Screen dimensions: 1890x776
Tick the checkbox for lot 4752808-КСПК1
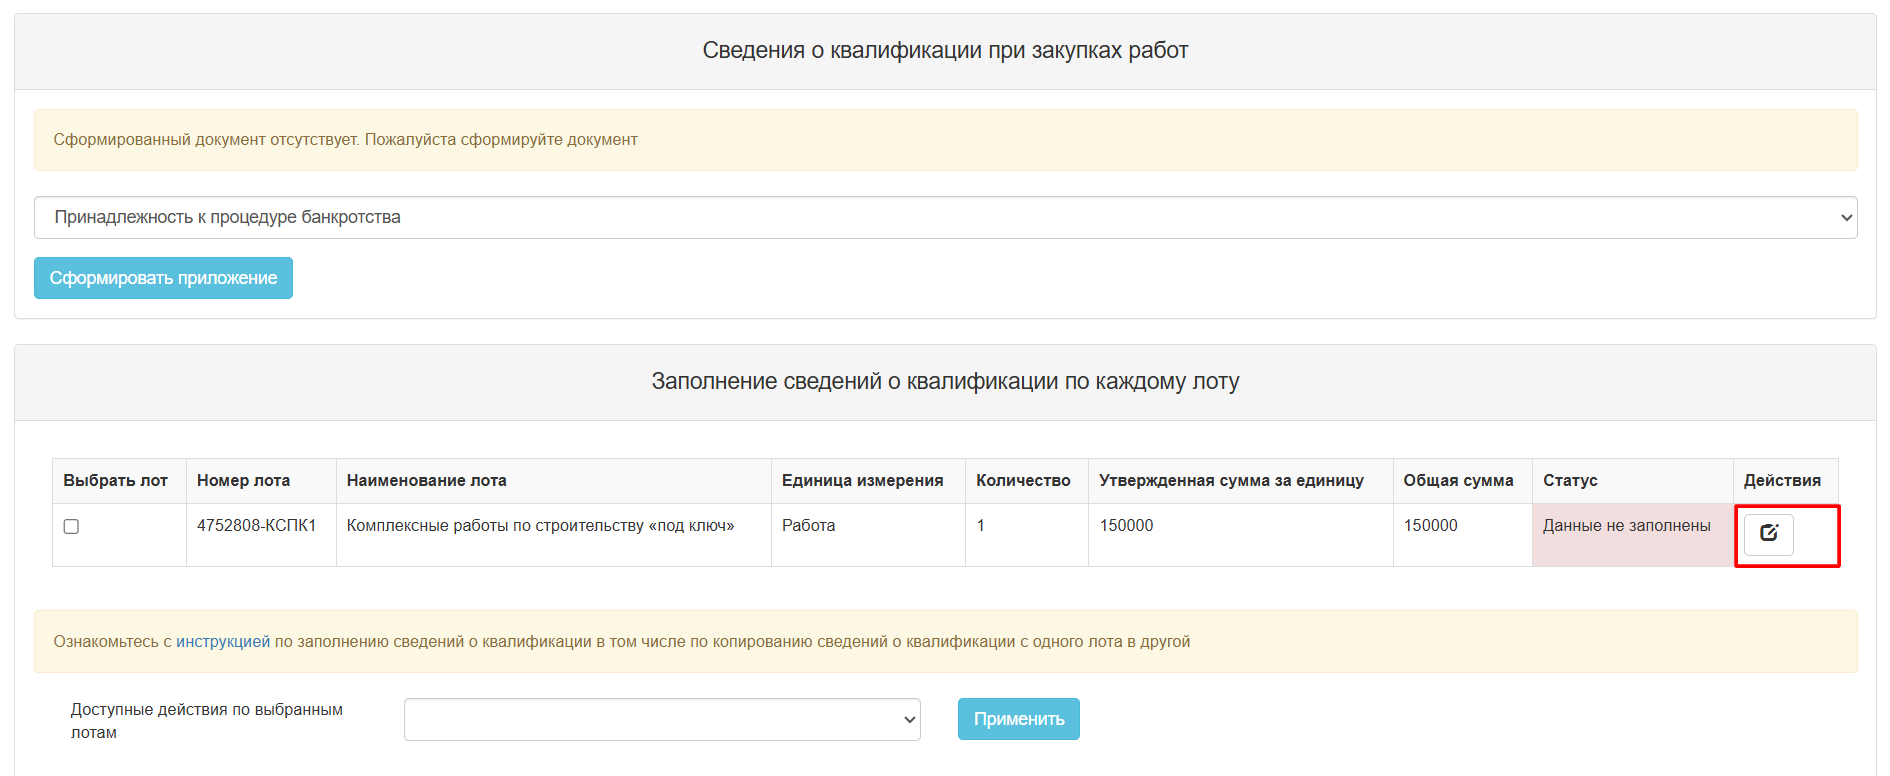[71, 527]
